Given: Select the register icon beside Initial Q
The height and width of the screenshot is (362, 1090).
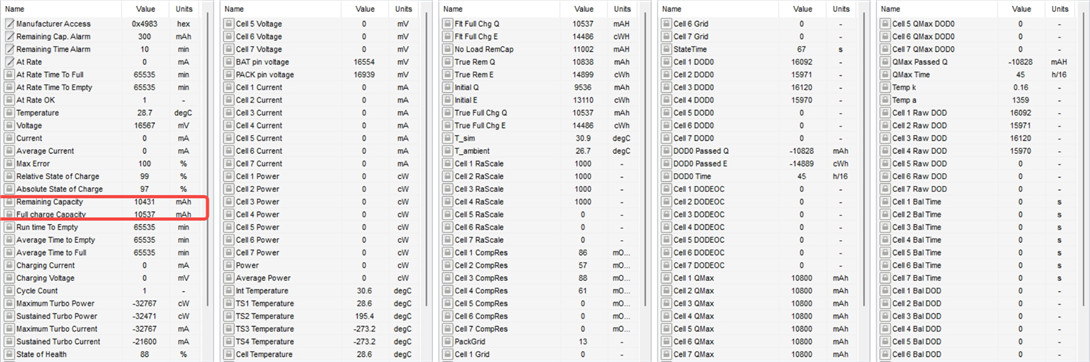Looking at the screenshot, I should (x=447, y=88).
